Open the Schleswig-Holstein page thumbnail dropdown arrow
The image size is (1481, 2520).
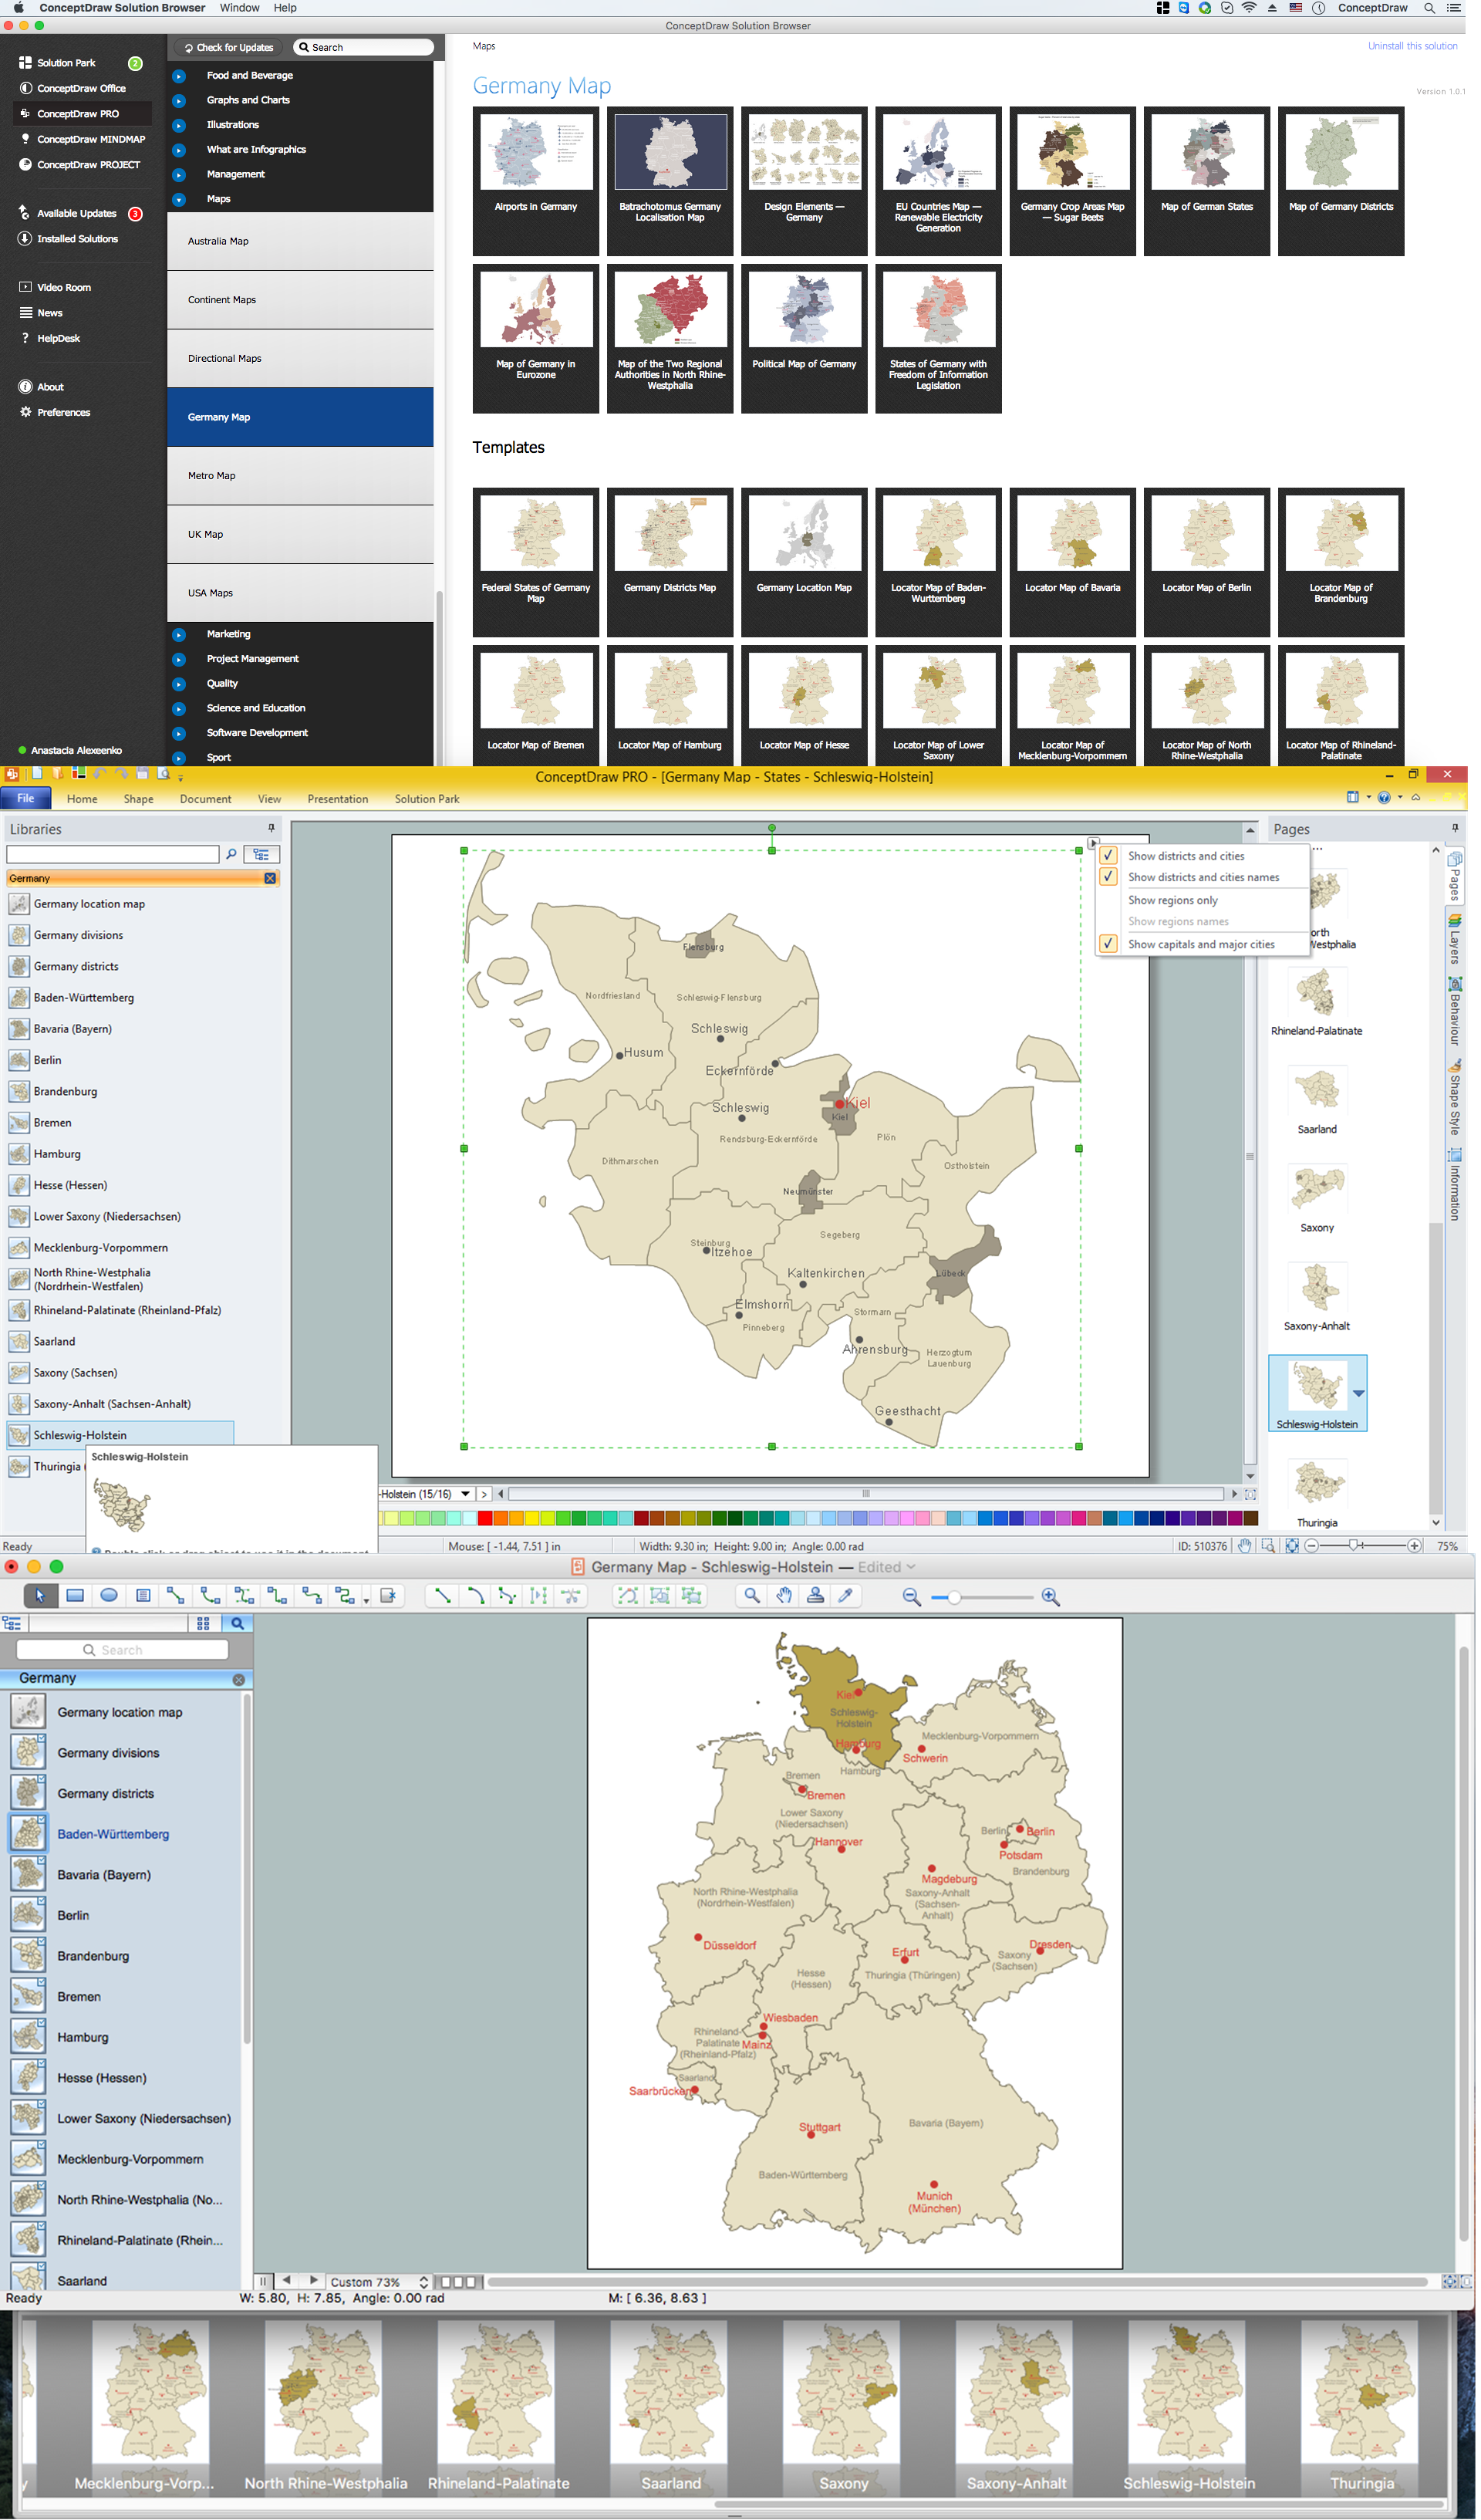1358,1393
